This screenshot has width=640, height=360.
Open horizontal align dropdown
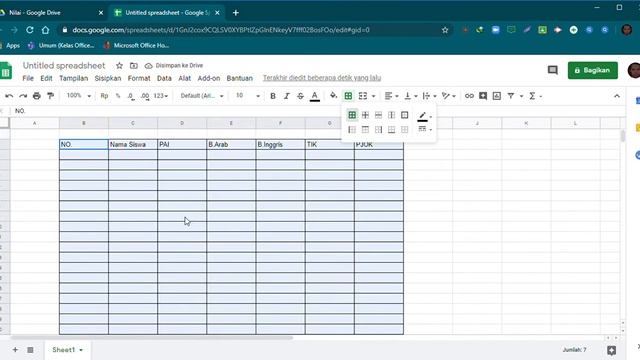(x=391, y=96)
